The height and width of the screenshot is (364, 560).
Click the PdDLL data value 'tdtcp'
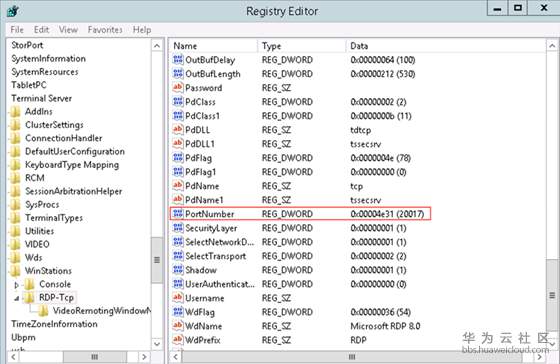(361, 130)
